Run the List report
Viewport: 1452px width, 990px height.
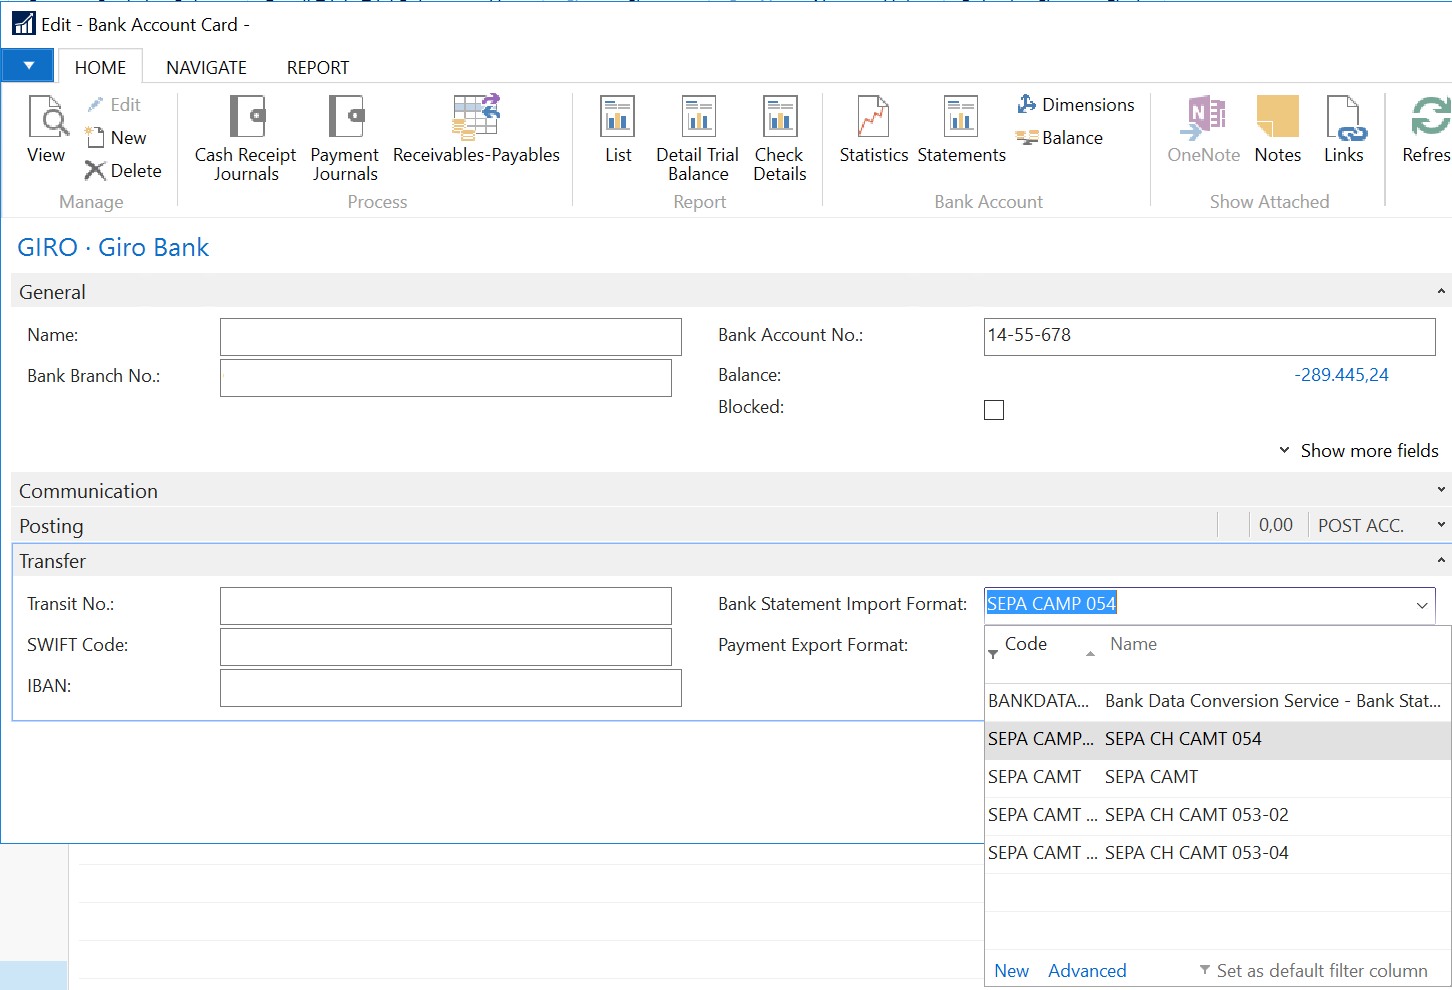tap(618, 129)
